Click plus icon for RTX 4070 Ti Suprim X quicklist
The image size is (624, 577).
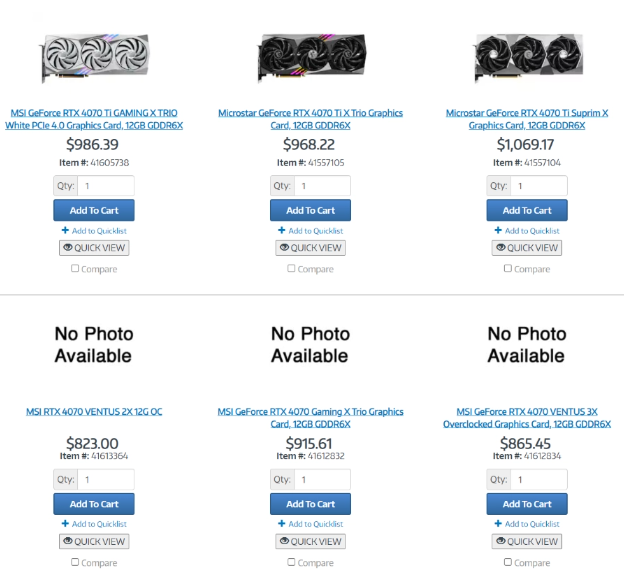click(498, 231)
